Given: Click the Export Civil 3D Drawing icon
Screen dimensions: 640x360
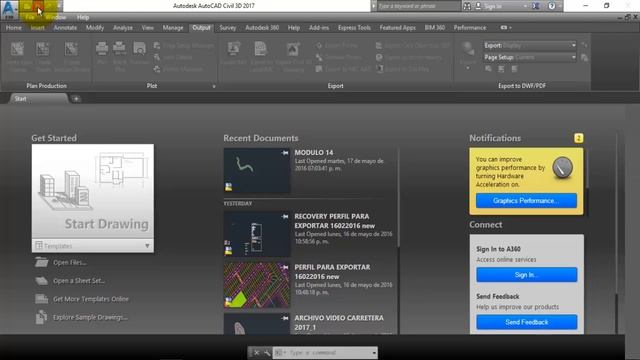Looking at the screenshot, I should tap(292, 49).
